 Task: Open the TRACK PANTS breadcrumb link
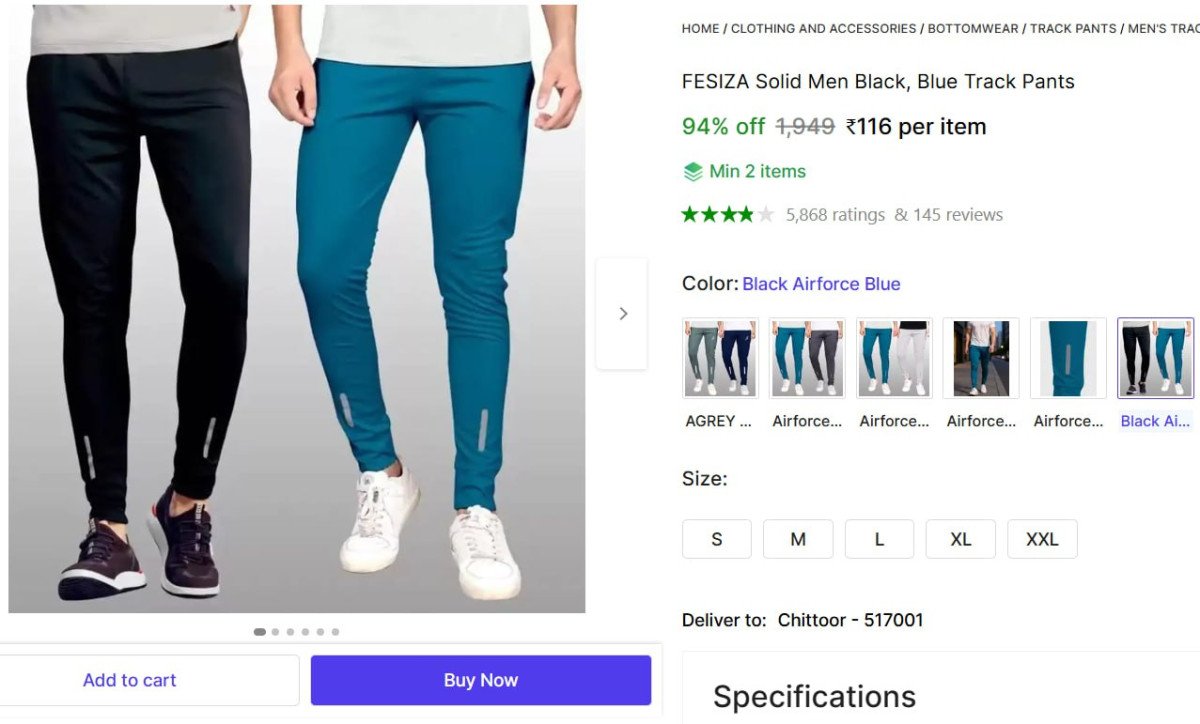[1073, 29]
